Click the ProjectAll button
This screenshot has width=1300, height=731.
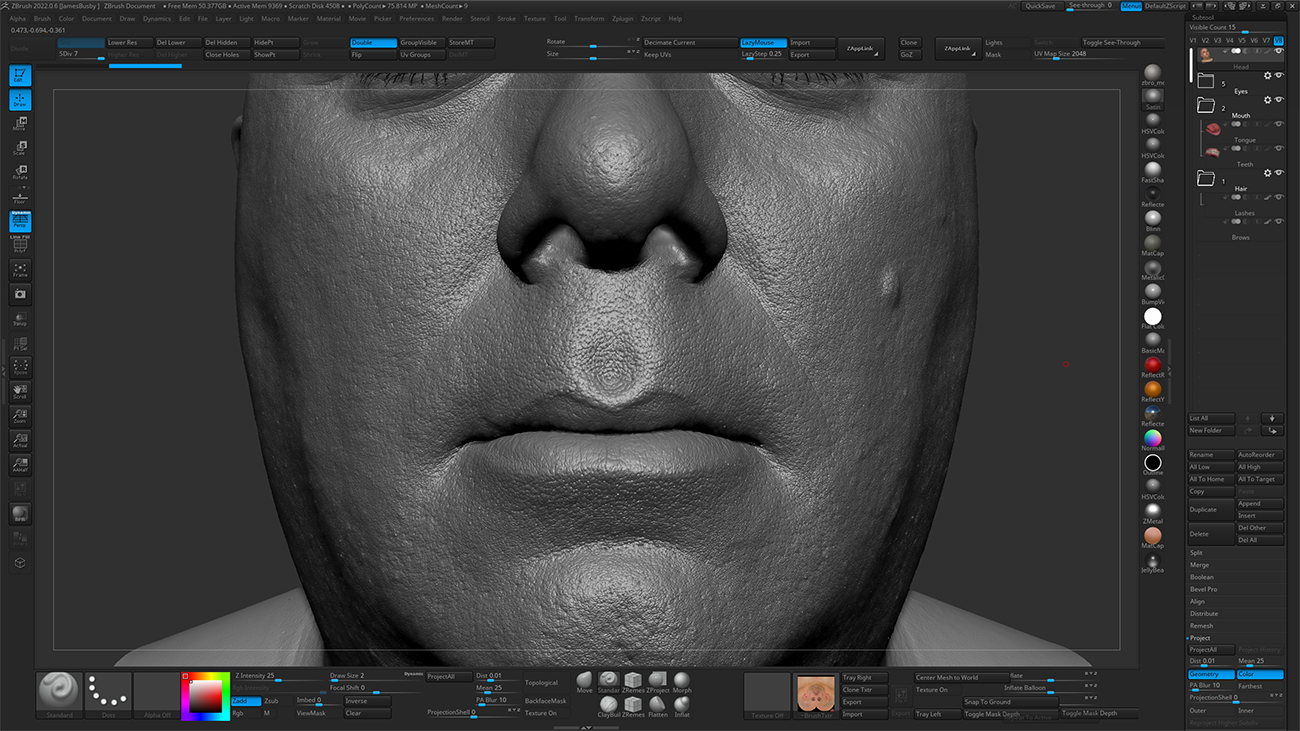pyautogui.click(x=447, y=676)
